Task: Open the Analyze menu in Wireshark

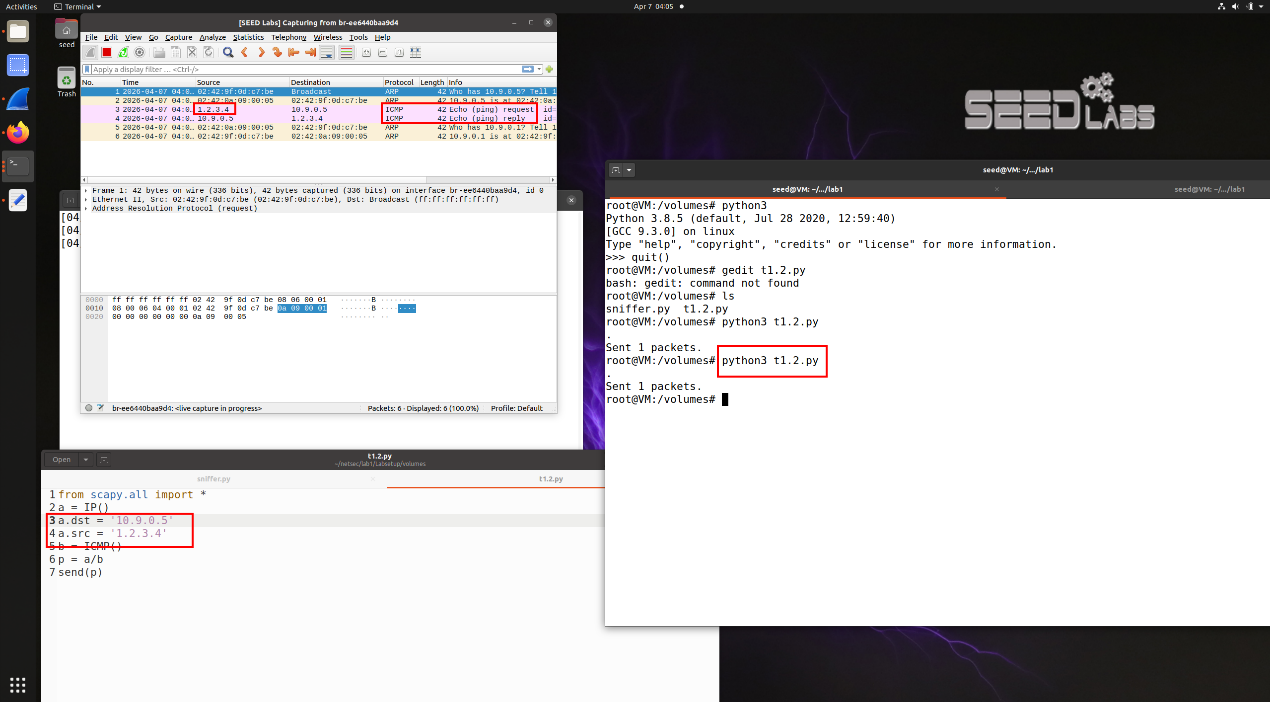Action: (212, 37)
